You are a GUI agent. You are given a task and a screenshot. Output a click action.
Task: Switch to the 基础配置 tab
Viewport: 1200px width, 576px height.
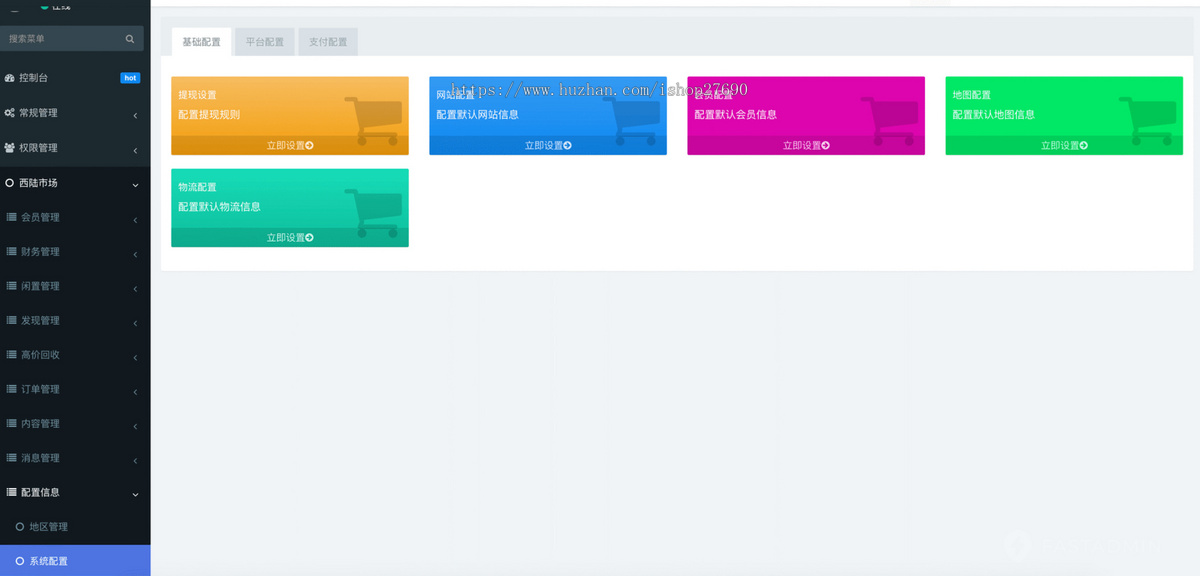coord(201,42)
